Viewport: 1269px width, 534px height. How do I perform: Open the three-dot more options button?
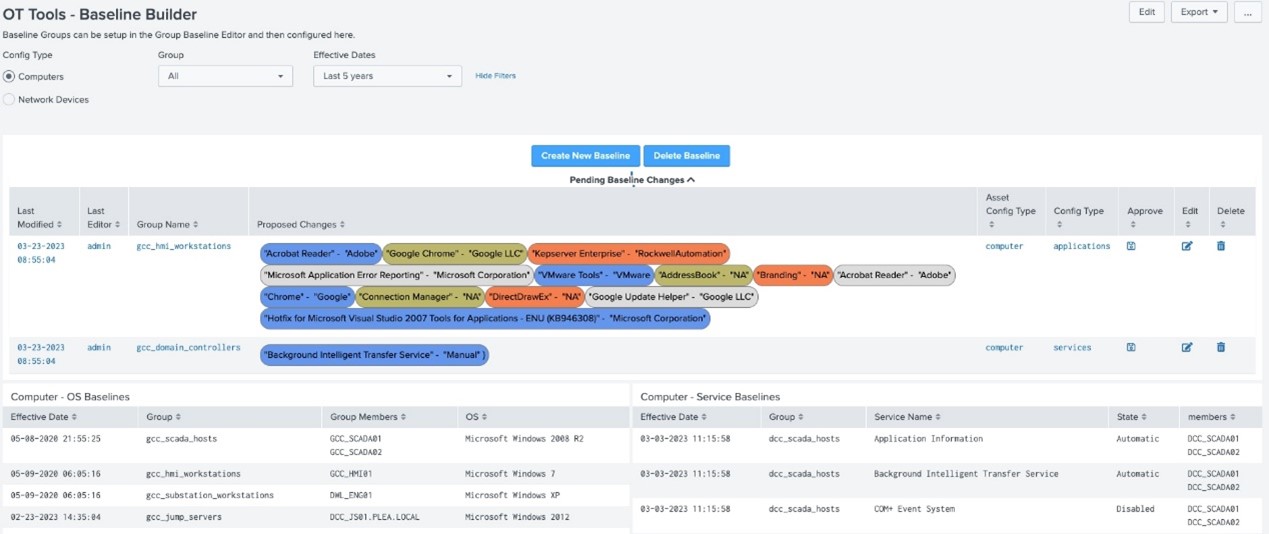click(1247, 12)
